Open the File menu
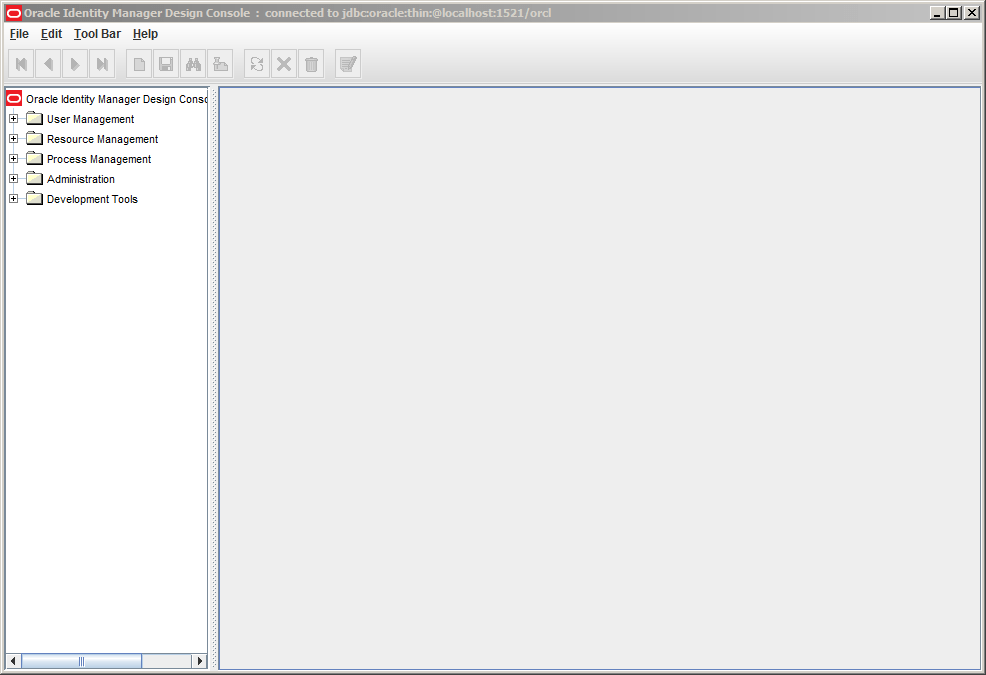 point(19,34)
